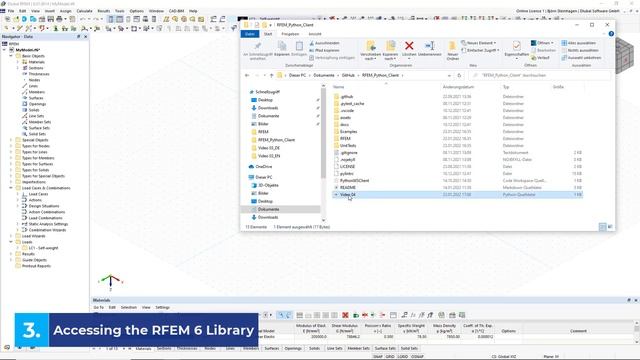Click the view cube in RFEM workspace

click(624, 55)
